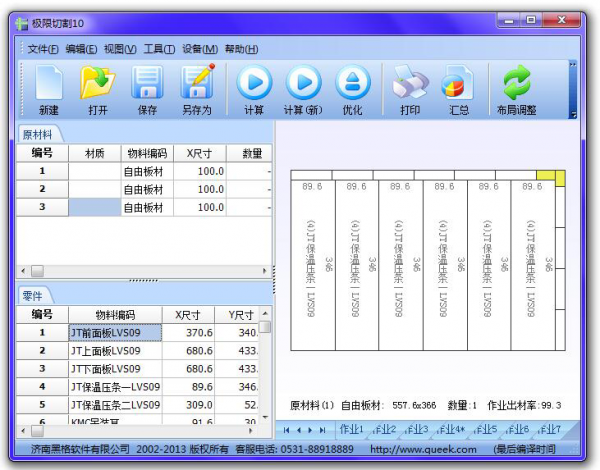The image size is (600, 470).
Task: Jump to the last job tab arrow
Action: click(x=324, y=430)
